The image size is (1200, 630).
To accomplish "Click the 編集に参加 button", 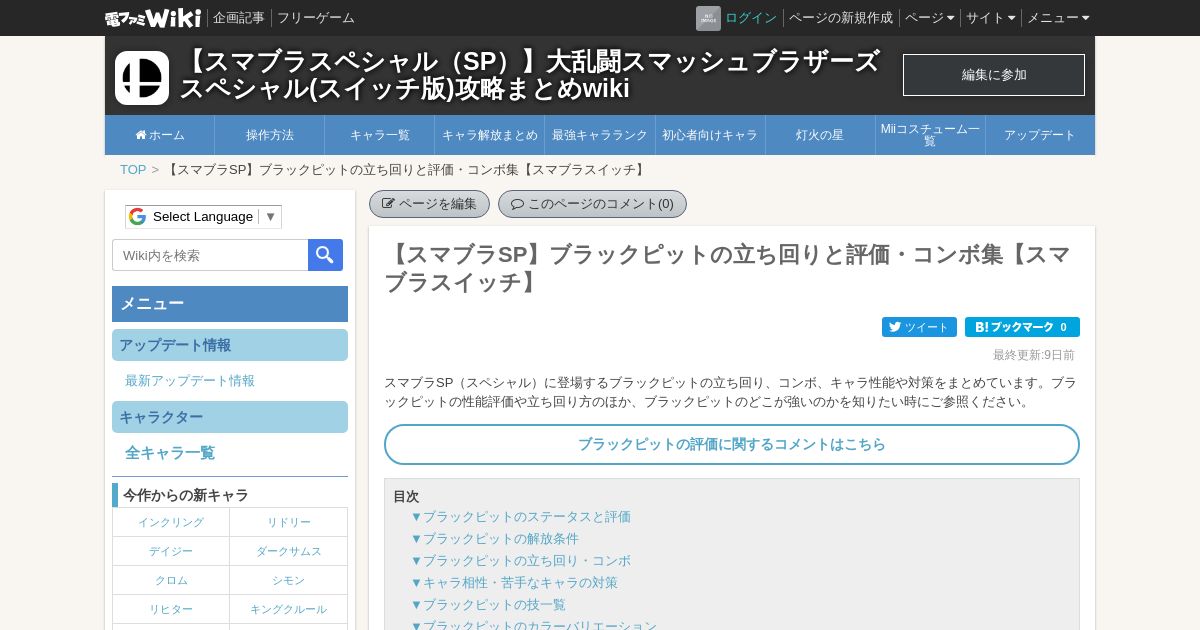I will pyautogui.click(x=994, y=75).
